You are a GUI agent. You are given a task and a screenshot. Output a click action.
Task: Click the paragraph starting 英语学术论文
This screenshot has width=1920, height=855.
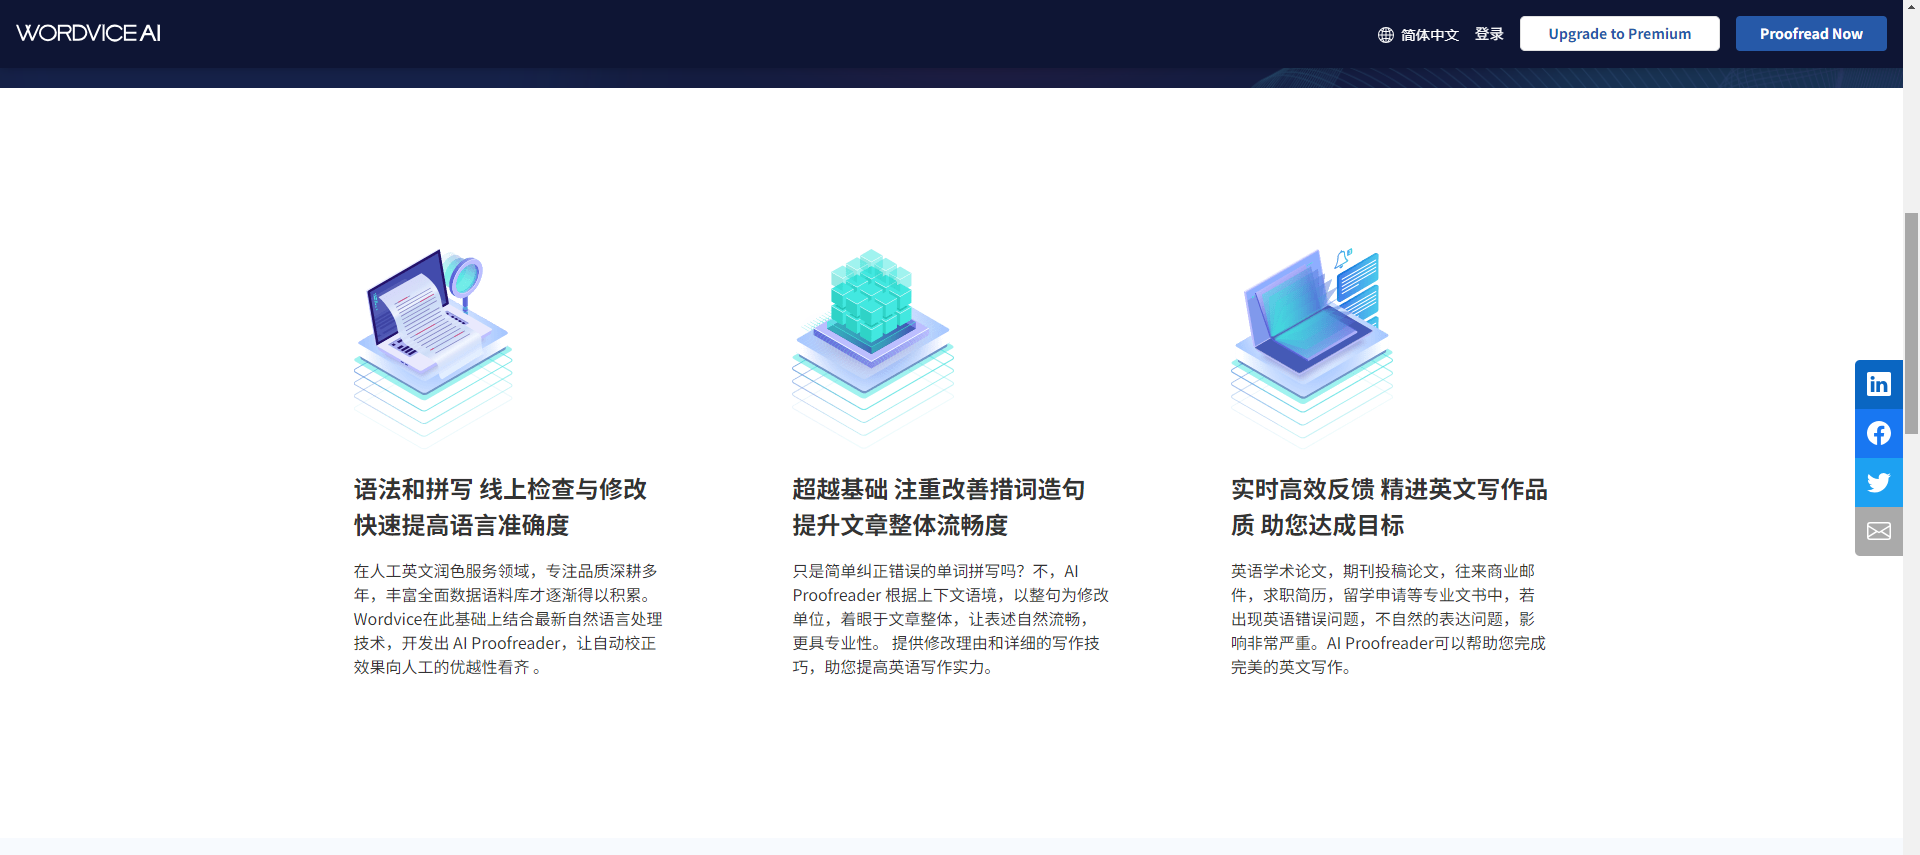1388,619
